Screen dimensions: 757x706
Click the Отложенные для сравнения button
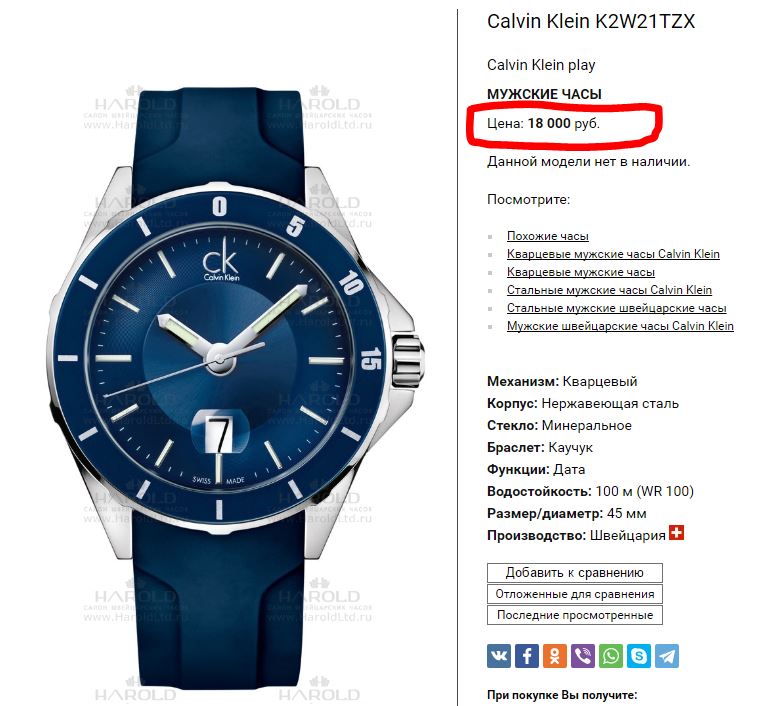coord(575,594)
